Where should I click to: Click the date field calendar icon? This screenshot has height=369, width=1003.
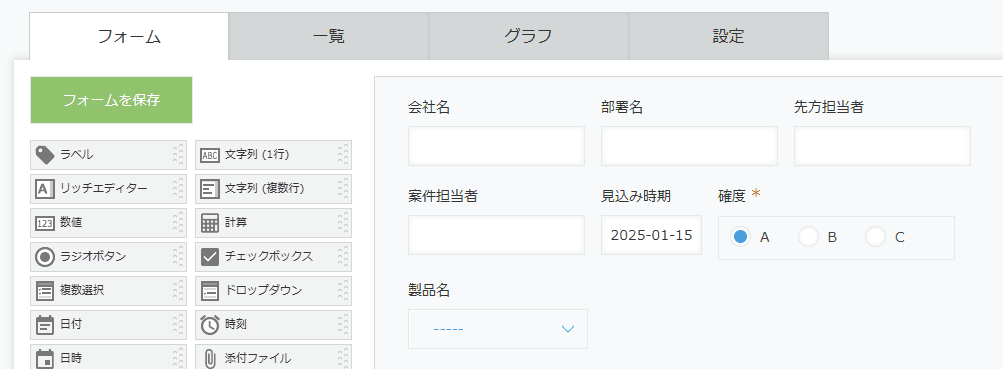pos(45,325)
